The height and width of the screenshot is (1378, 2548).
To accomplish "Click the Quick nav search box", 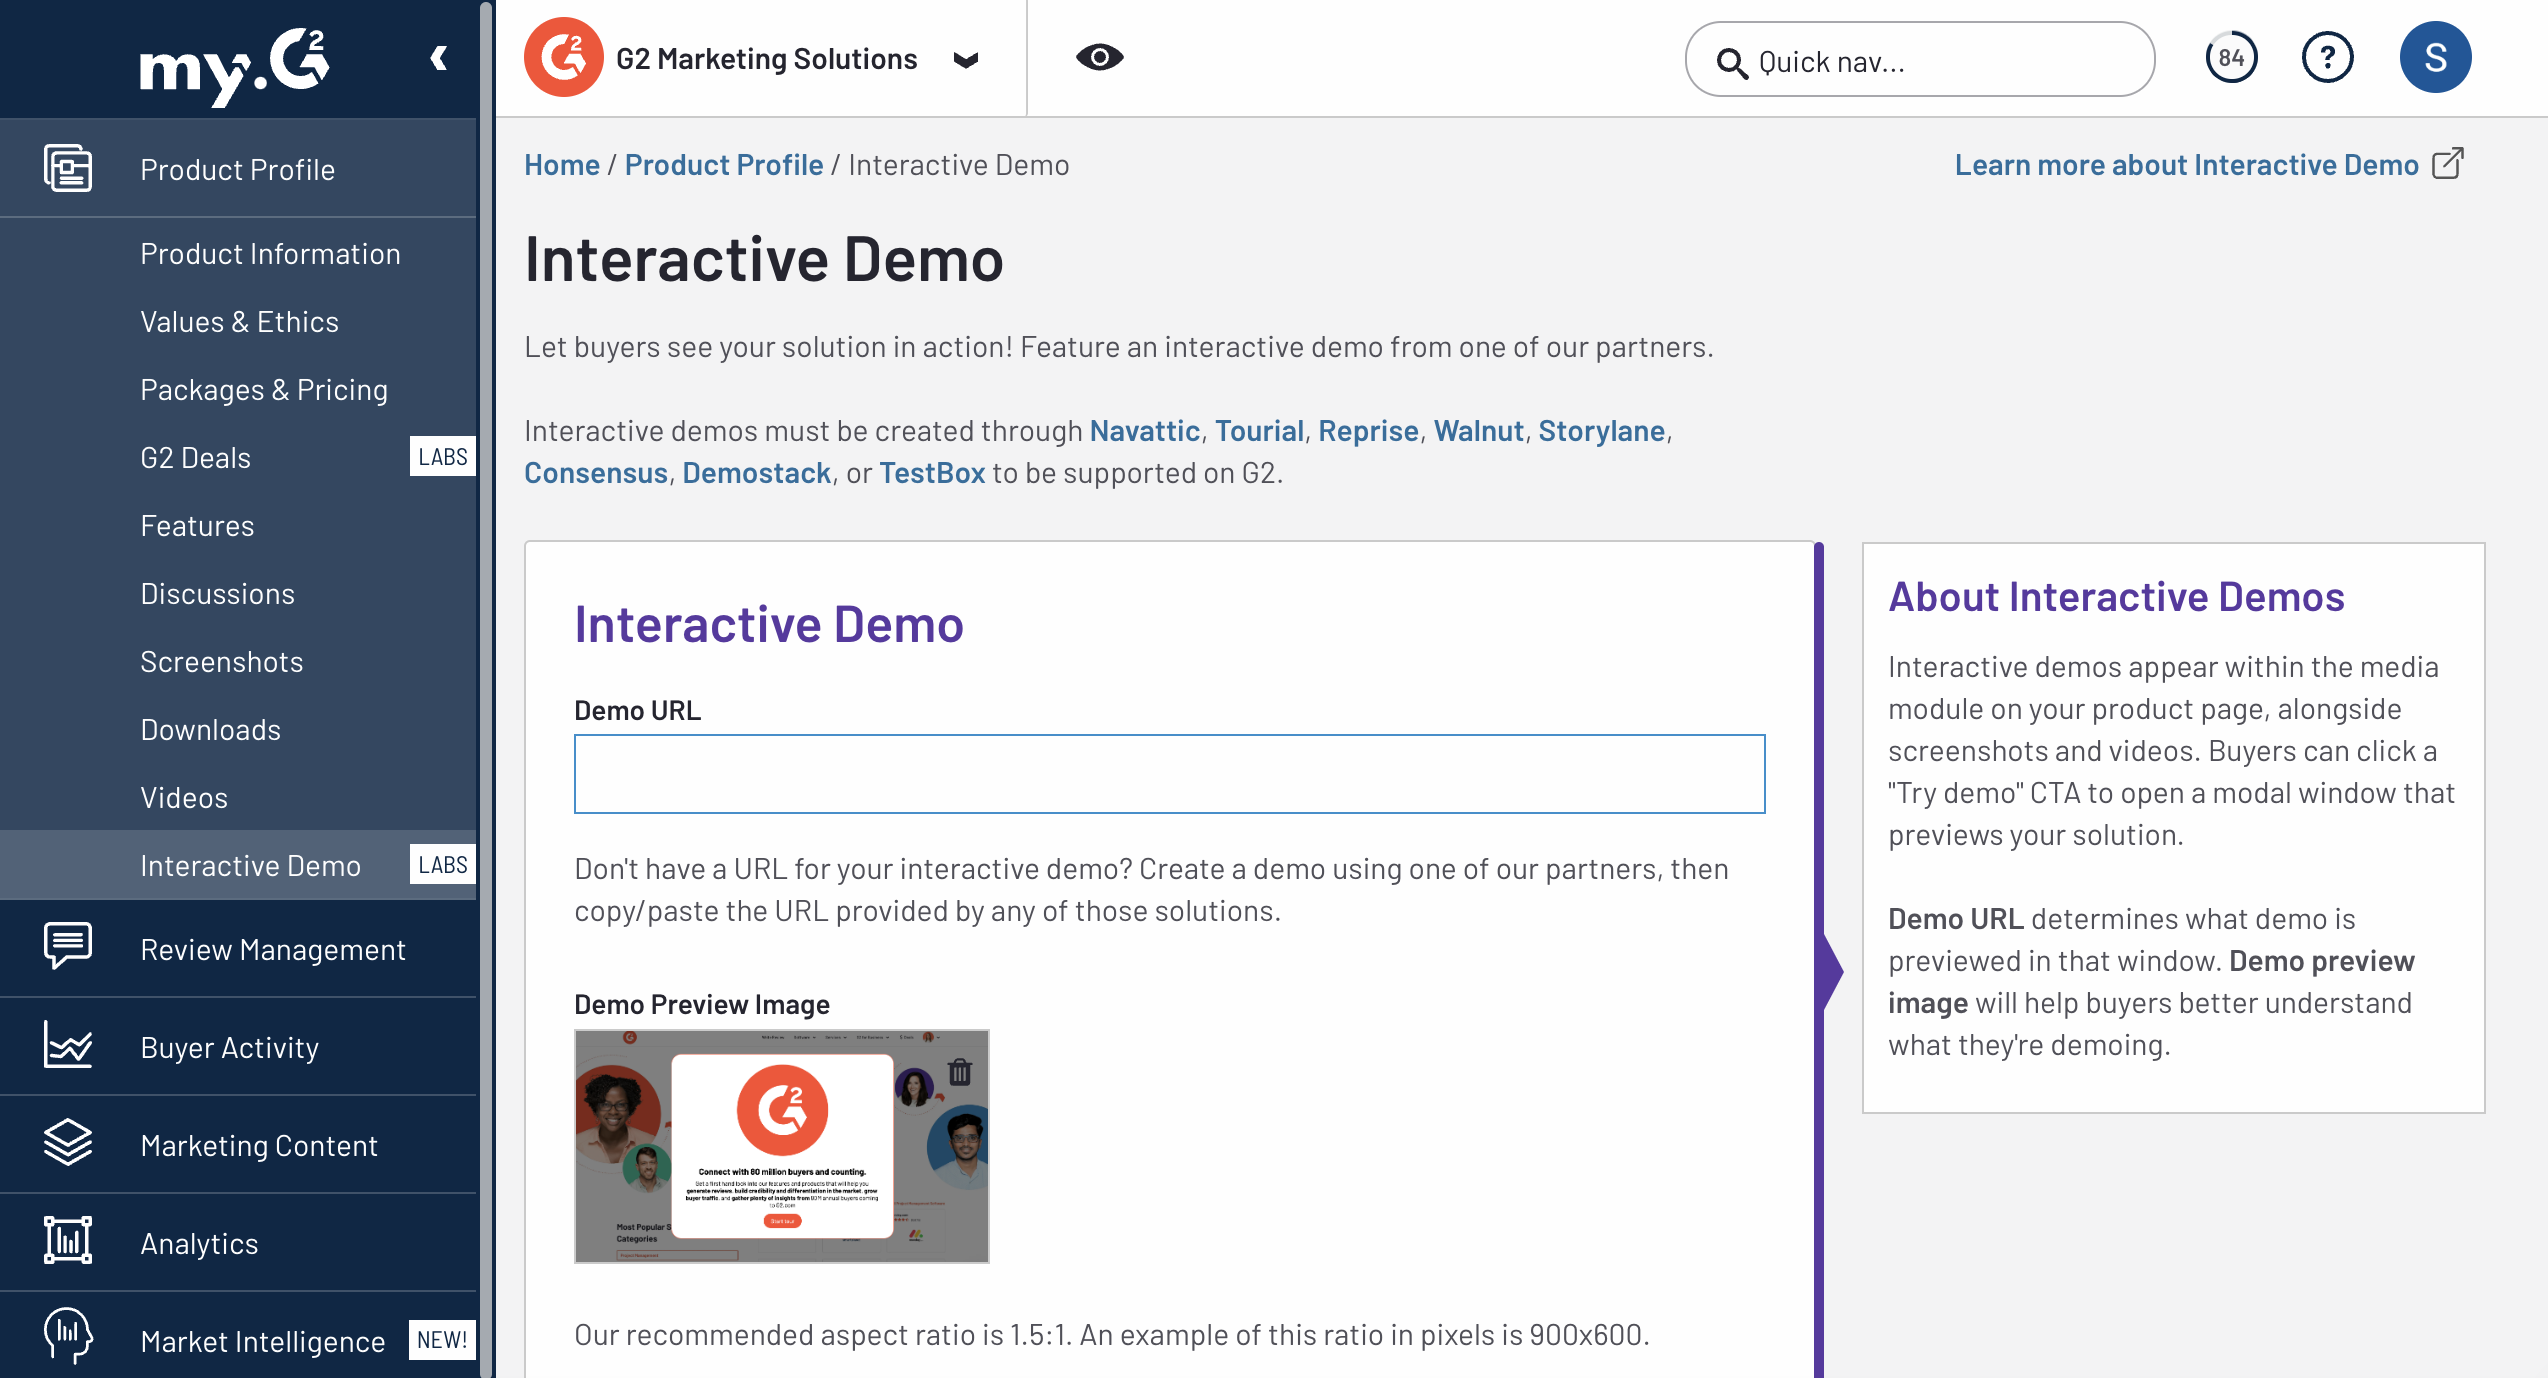I will [x=1919, y=60].
